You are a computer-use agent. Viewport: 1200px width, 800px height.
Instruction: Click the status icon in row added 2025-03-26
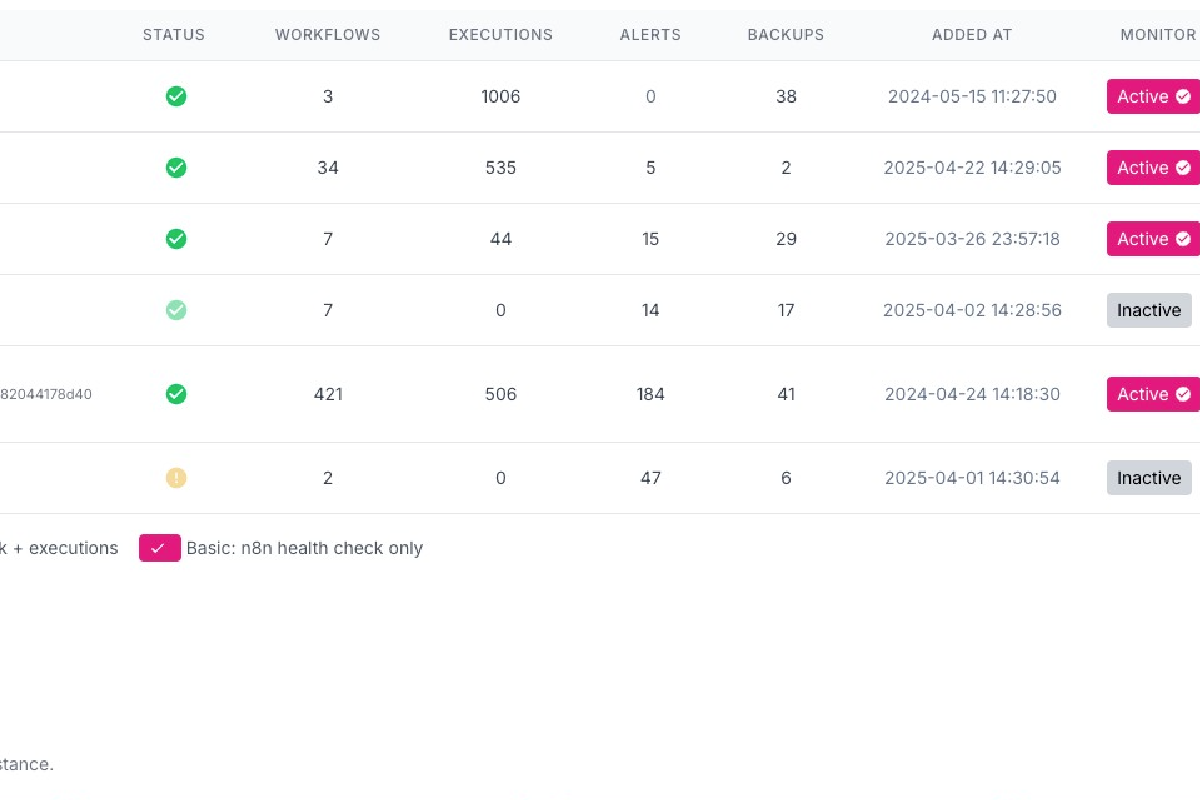(176, 239)
